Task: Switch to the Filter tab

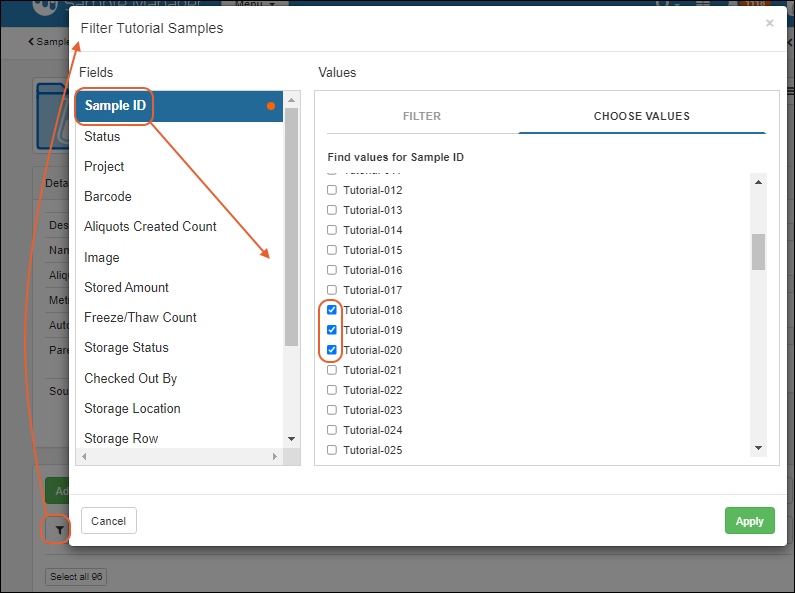Action: coord(421,116)
